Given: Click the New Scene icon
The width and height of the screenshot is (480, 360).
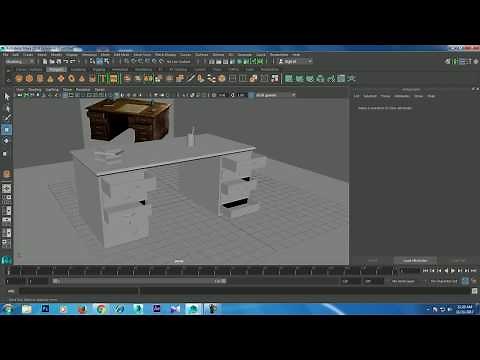Looking at the screenshot, I should [x=45, y=61].
